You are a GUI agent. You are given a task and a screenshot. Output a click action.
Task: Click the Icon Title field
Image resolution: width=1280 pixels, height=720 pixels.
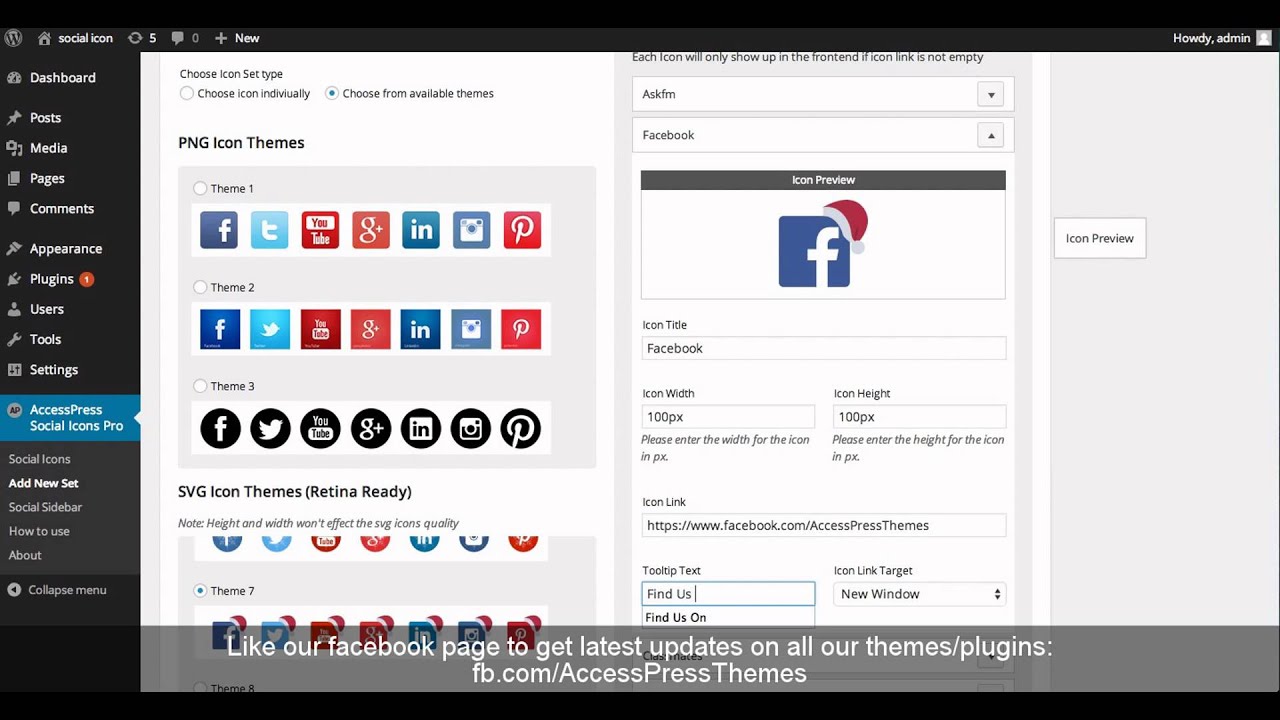tap(823, 348)
